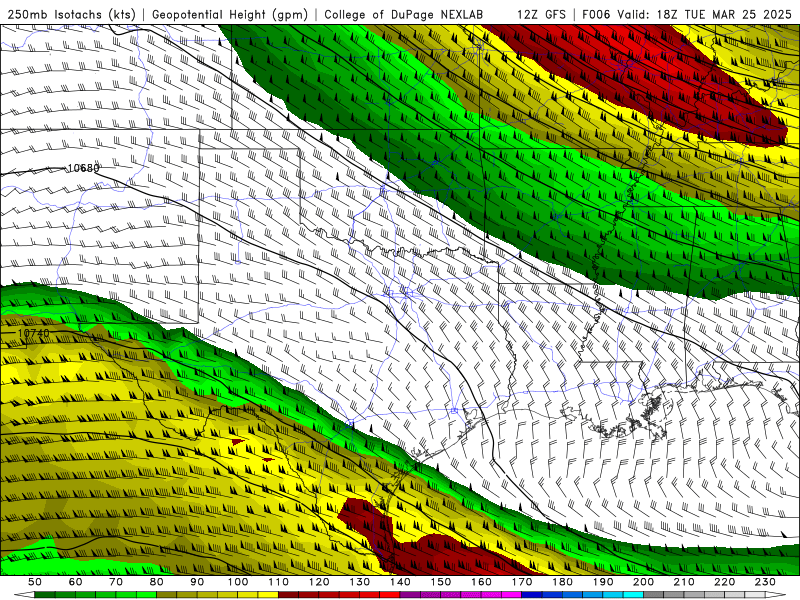Click the 190 kts colorbar label
This screenshot has height=600, width=800.
(x=603, y=582)
